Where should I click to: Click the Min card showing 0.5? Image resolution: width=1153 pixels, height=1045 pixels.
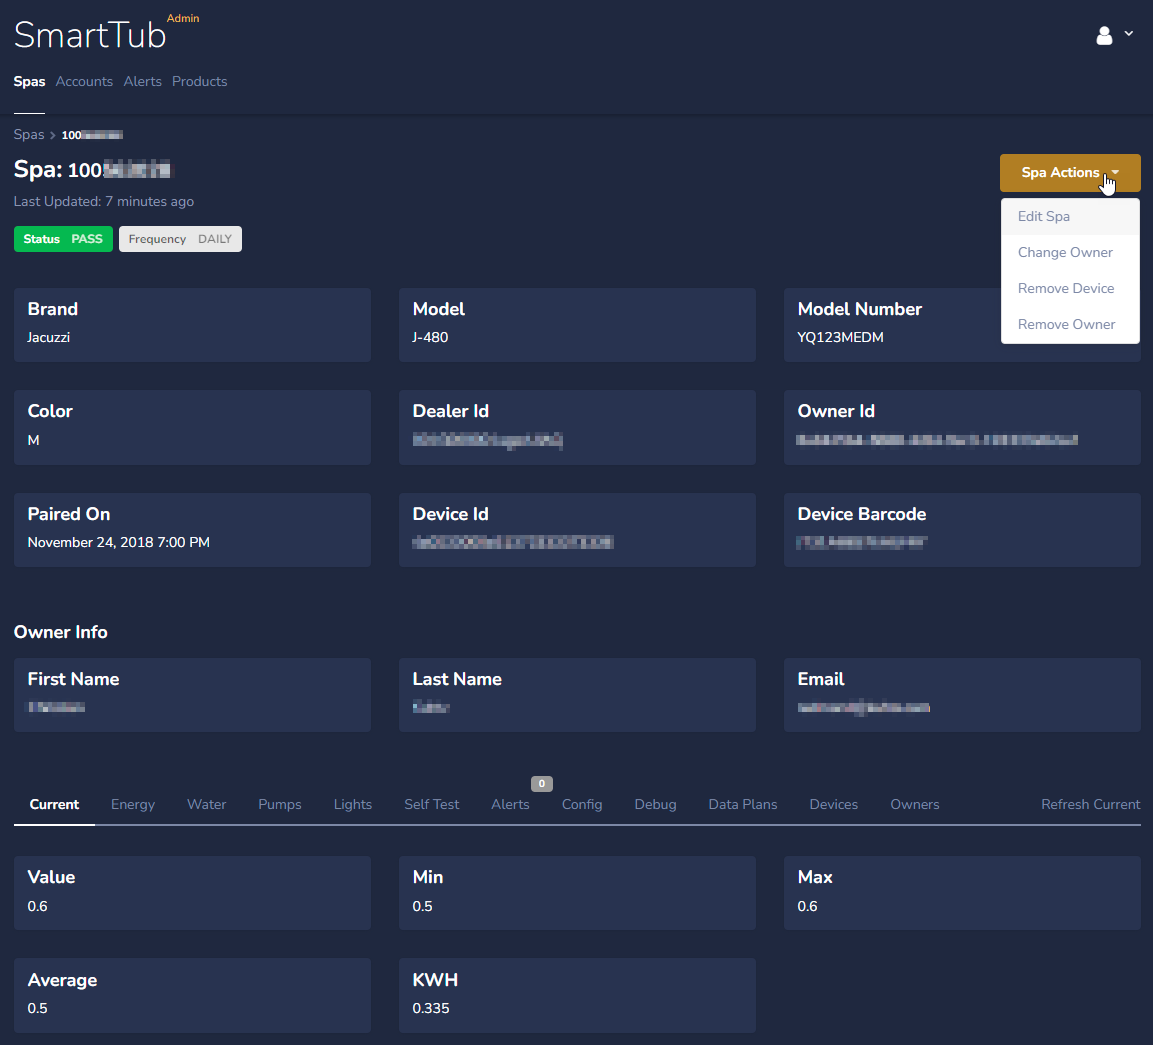[x=577, y=893]
